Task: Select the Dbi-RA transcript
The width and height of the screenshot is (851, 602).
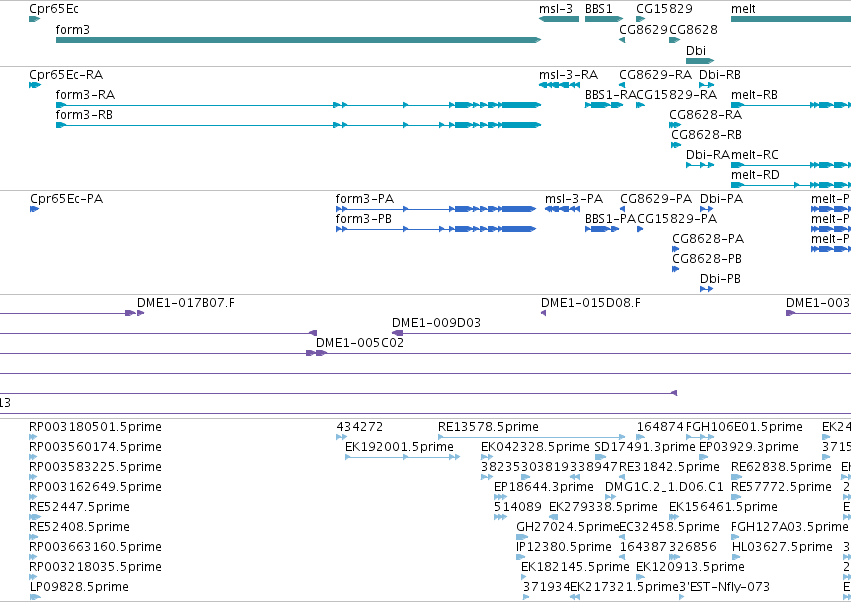Action: tap(700, 164)
